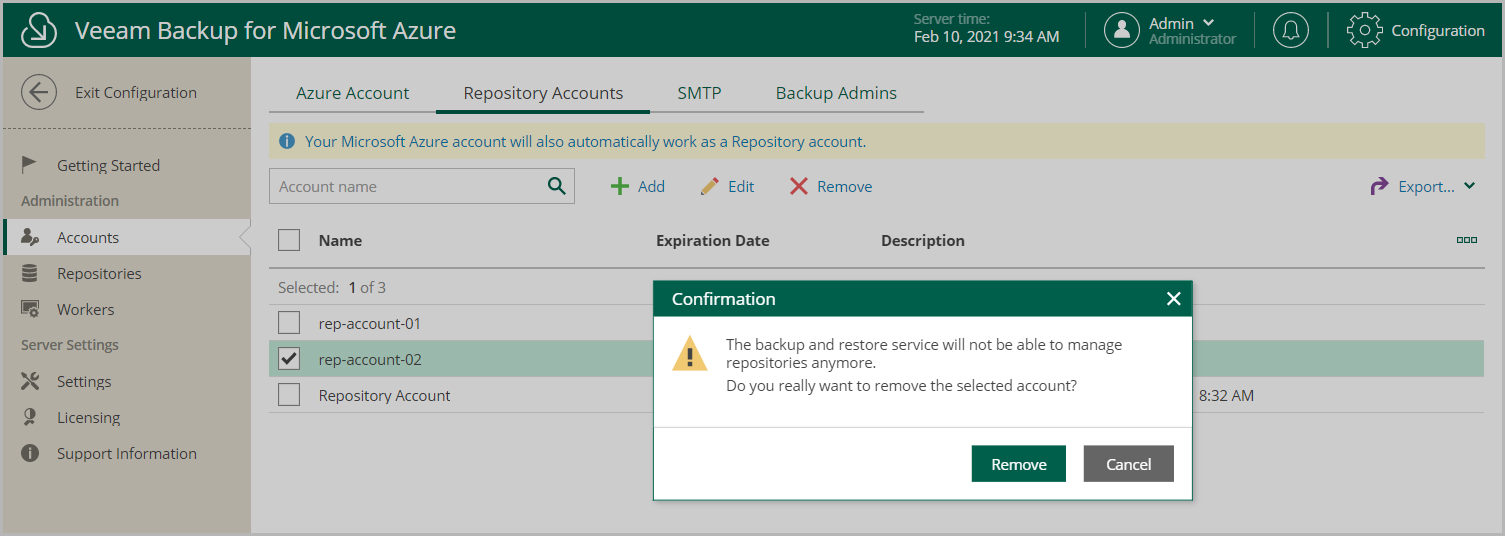
Task: Click the Configuration gear icon
Action: (x=1365, y=30)
